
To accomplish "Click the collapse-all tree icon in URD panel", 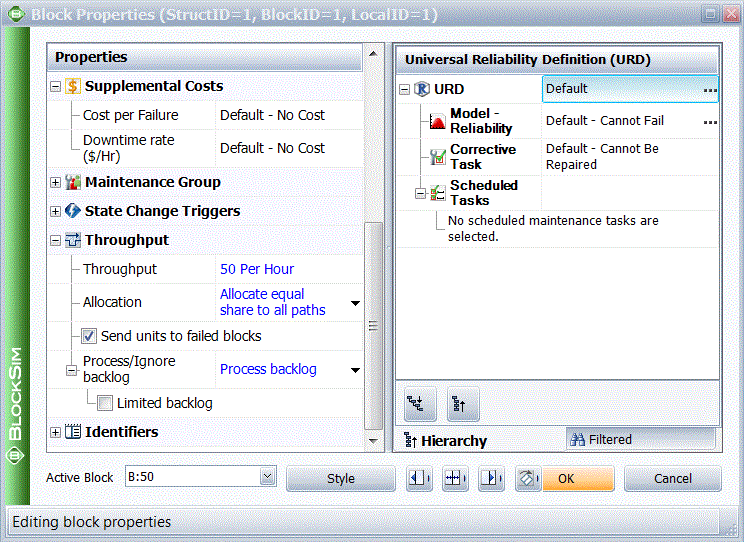I will tap(463, 404).
